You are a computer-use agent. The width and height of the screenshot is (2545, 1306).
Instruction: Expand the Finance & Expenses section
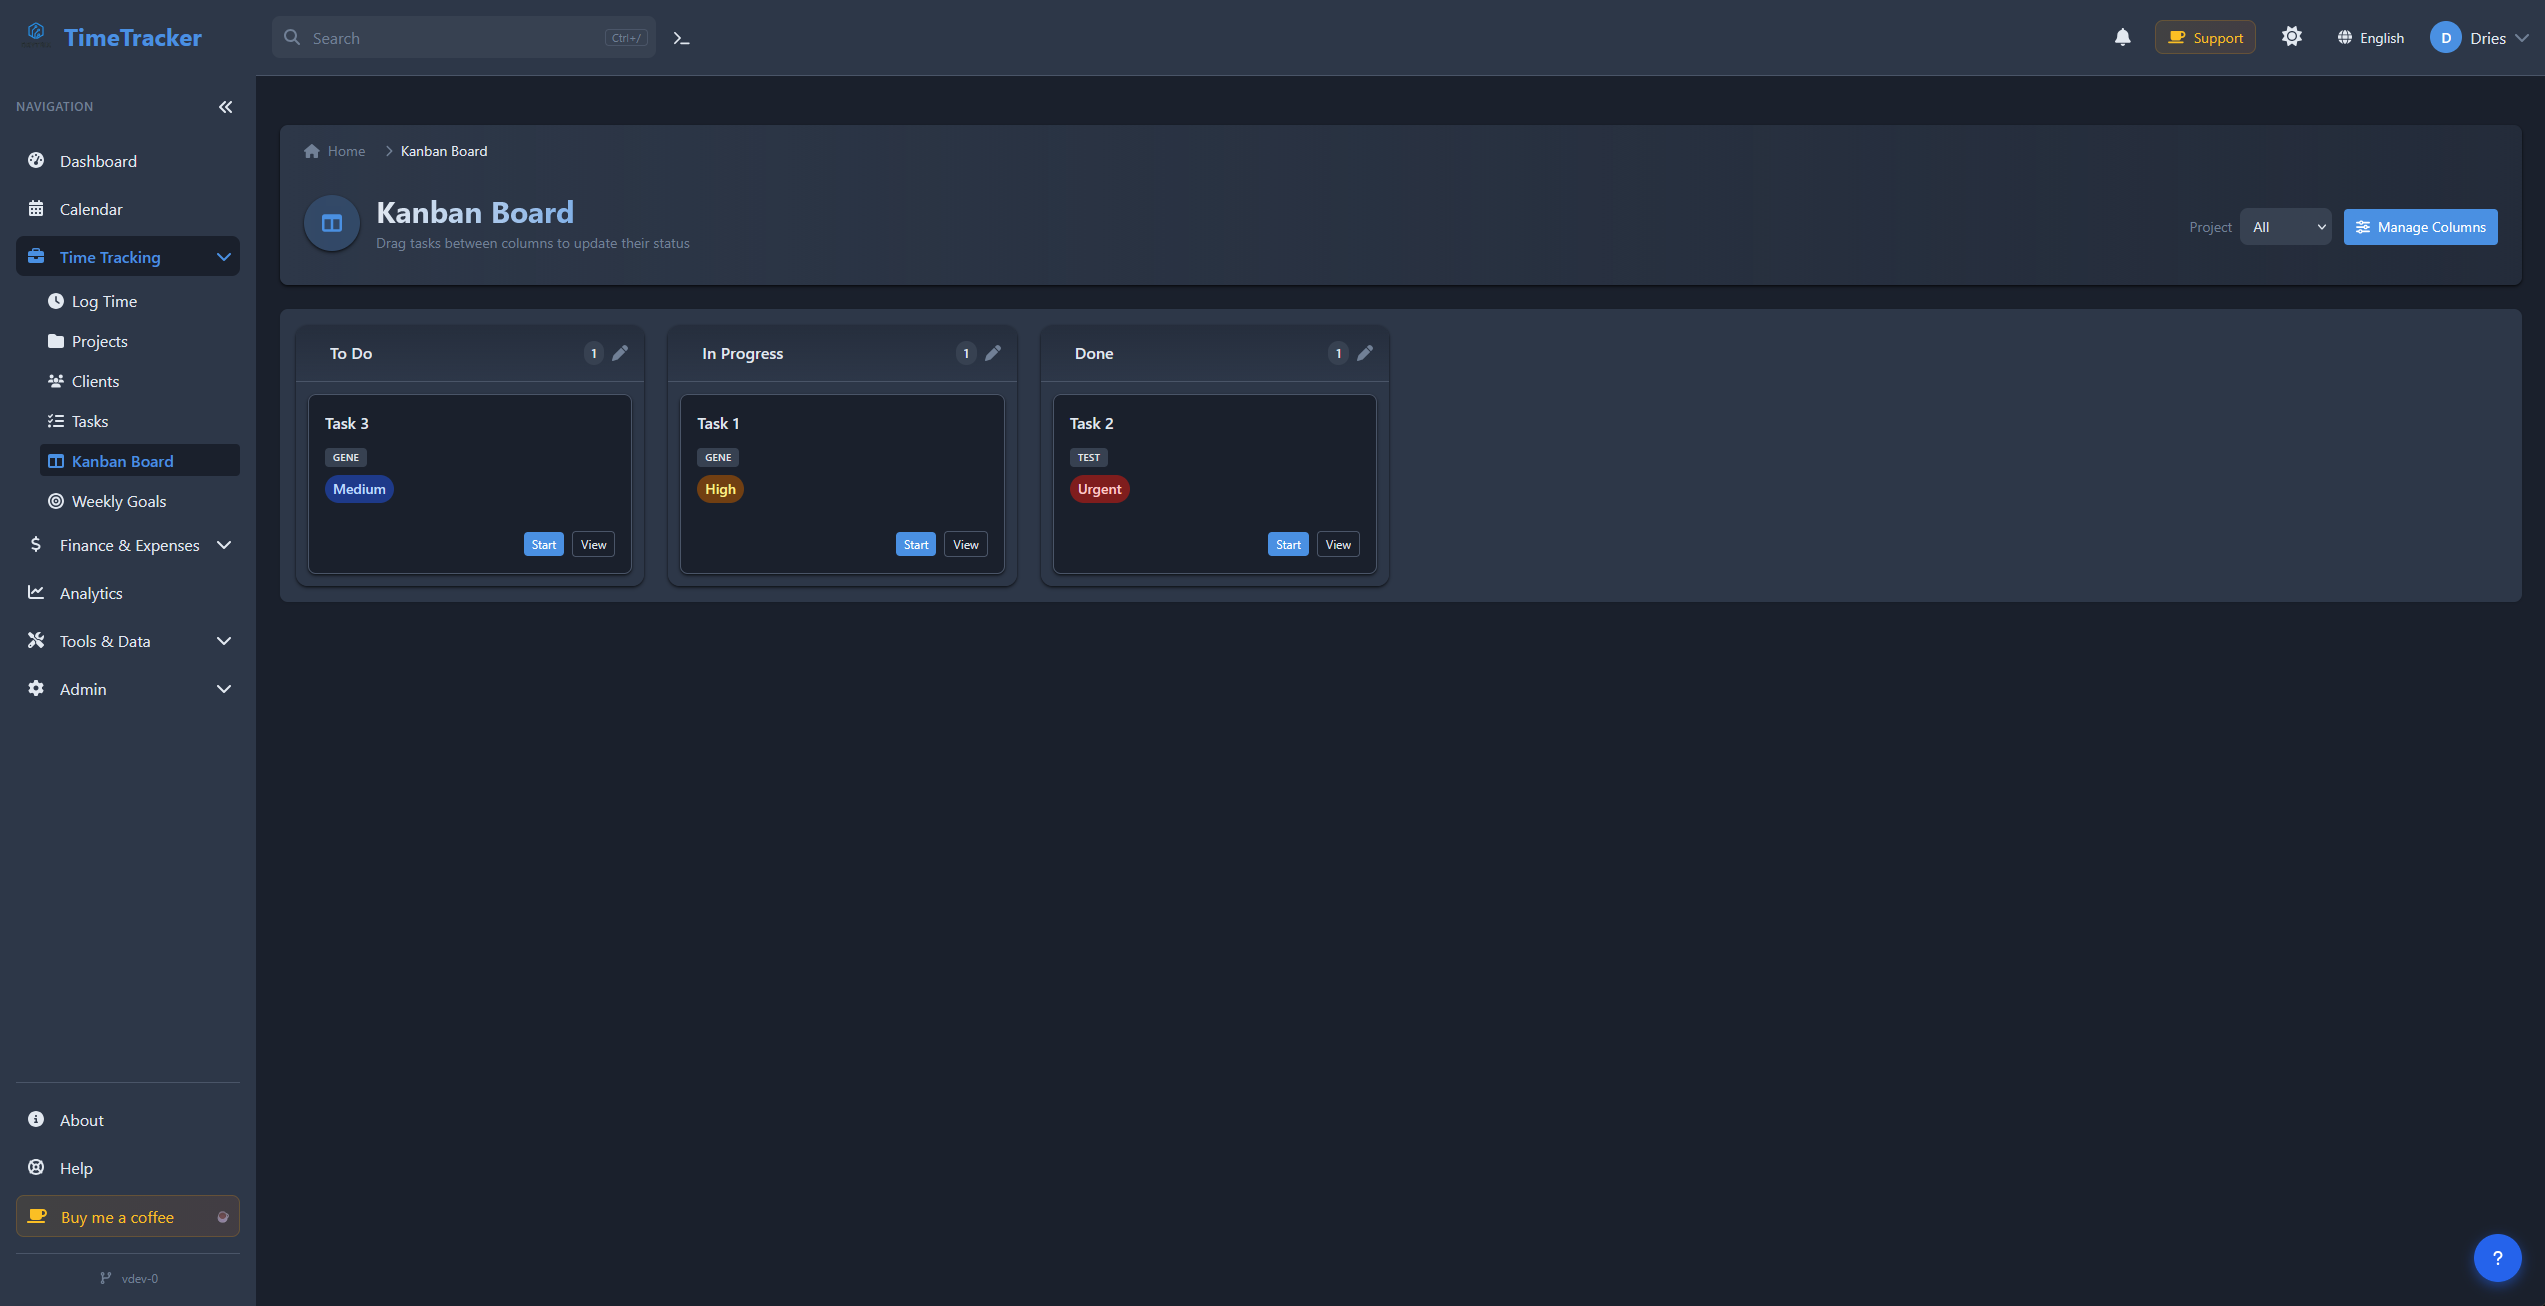click(128, 545)
